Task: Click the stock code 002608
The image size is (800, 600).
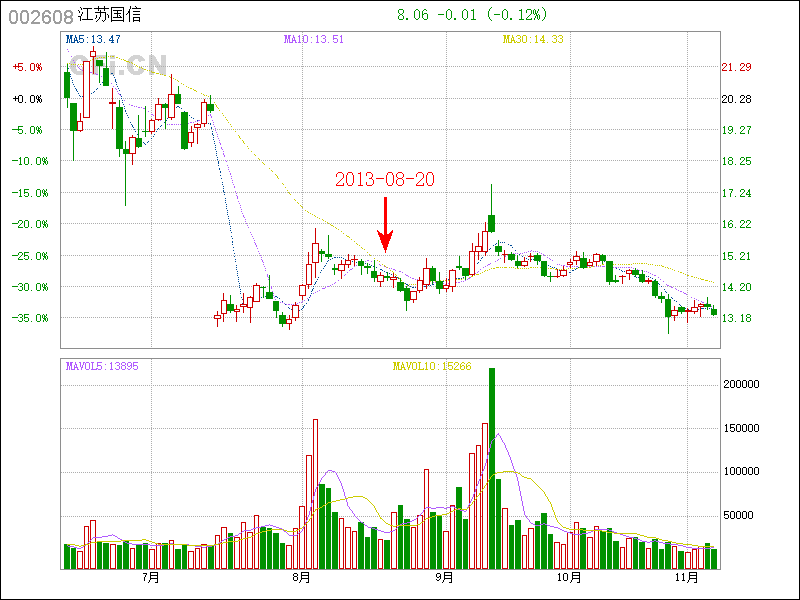Action: 39,16
